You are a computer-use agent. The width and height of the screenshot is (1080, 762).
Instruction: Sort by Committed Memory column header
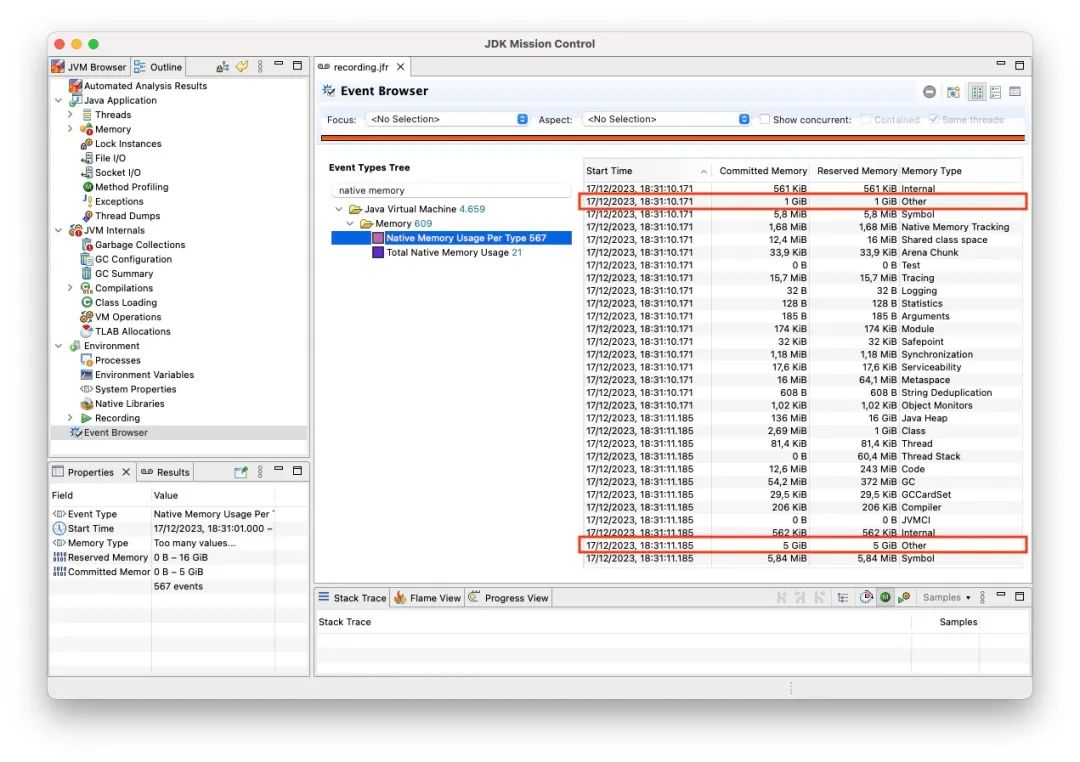[762, 171]
